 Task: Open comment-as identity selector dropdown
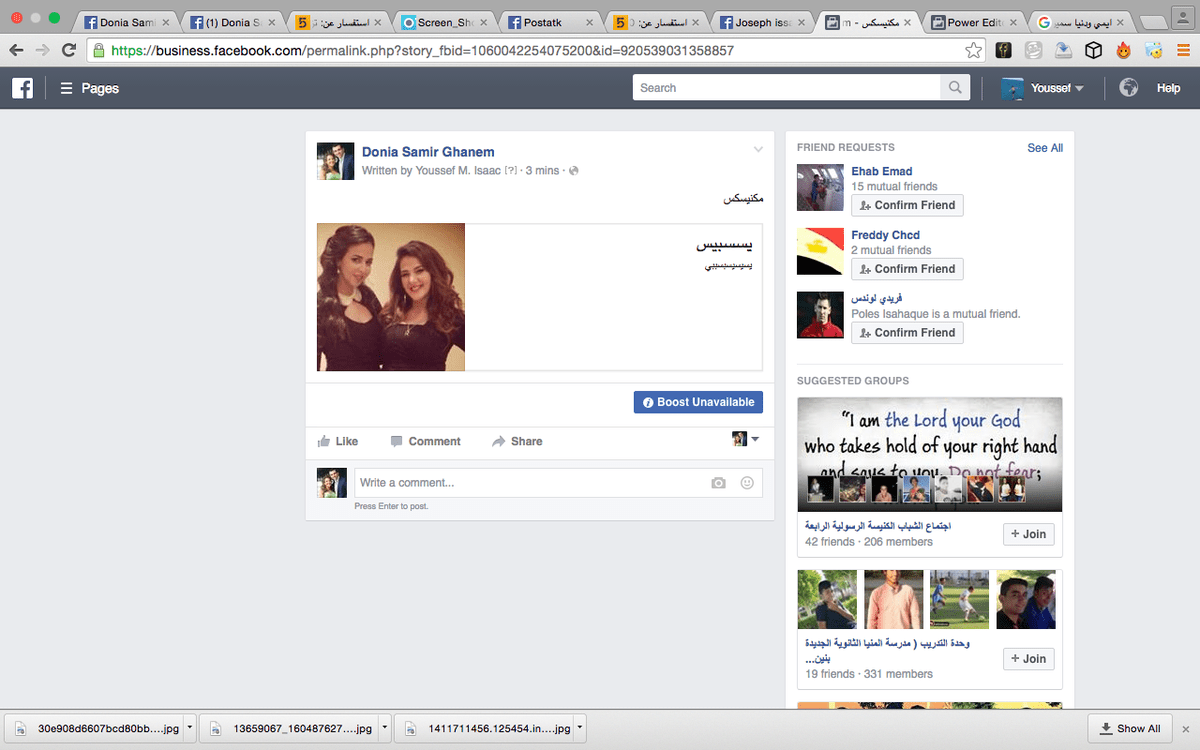click(746, 439)
